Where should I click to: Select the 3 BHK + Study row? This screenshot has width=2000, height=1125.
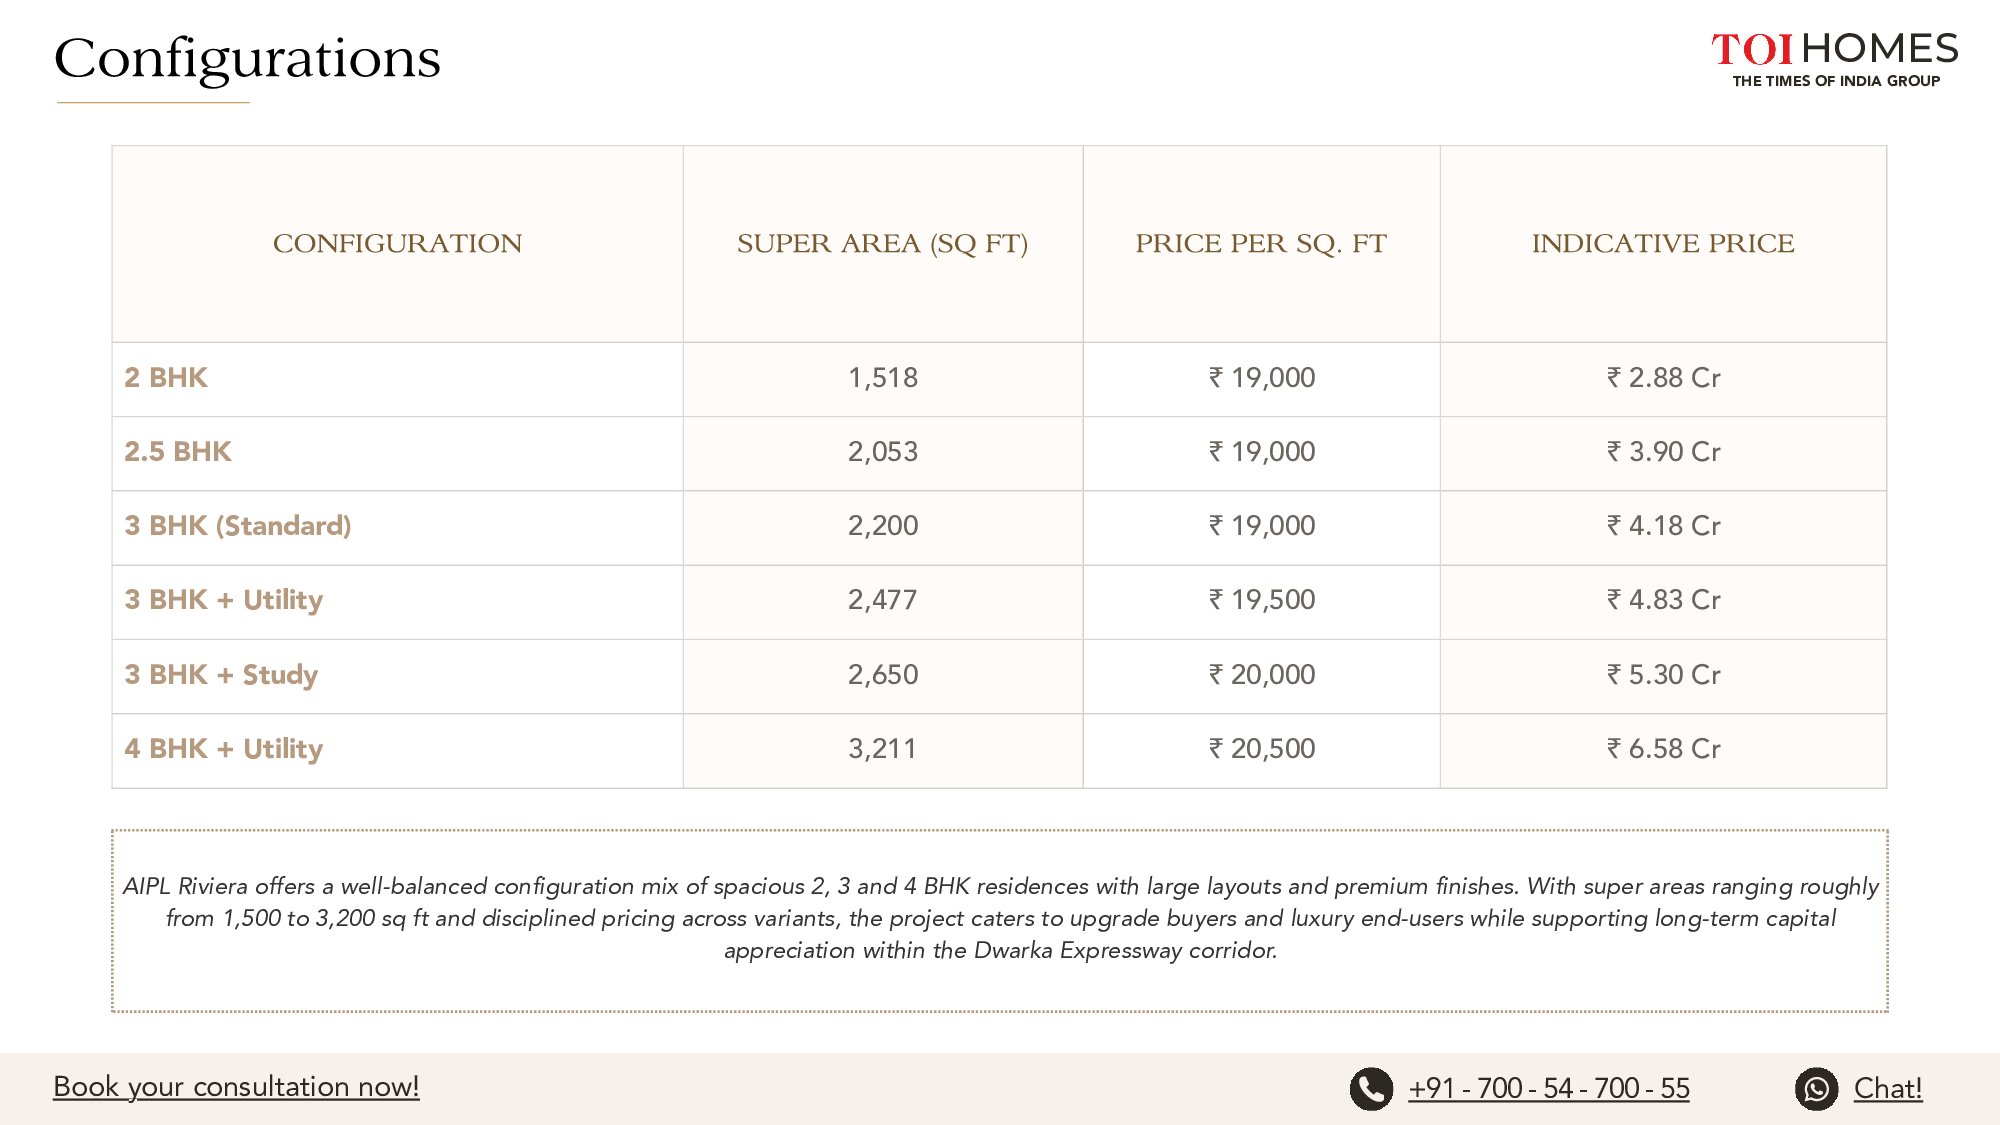221,675
